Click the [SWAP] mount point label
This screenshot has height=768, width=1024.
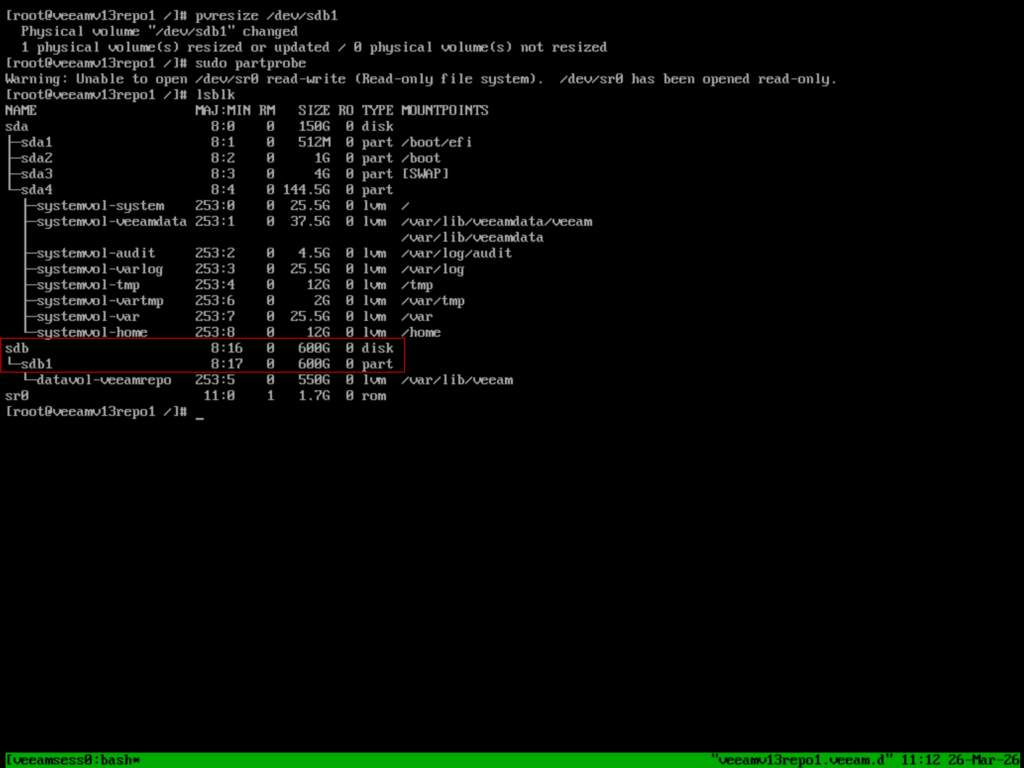(x=424, y=174)
